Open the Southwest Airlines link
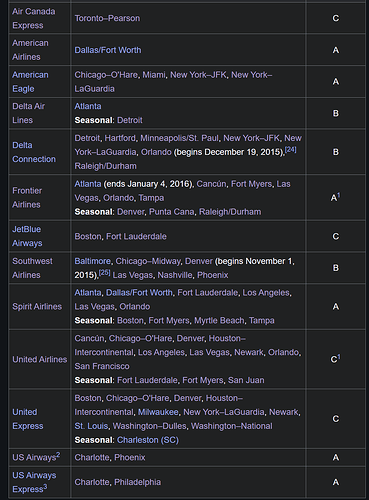The height and width of the screenshot is (500, 369). click(x=32, y=268)
